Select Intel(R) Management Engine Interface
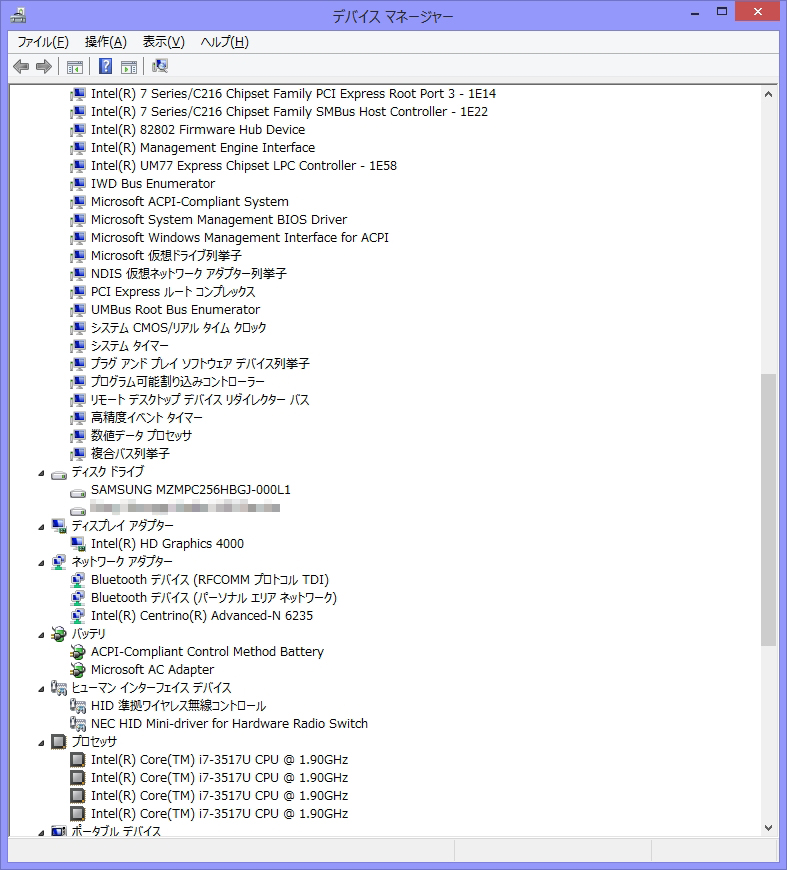 click(203, 148)
